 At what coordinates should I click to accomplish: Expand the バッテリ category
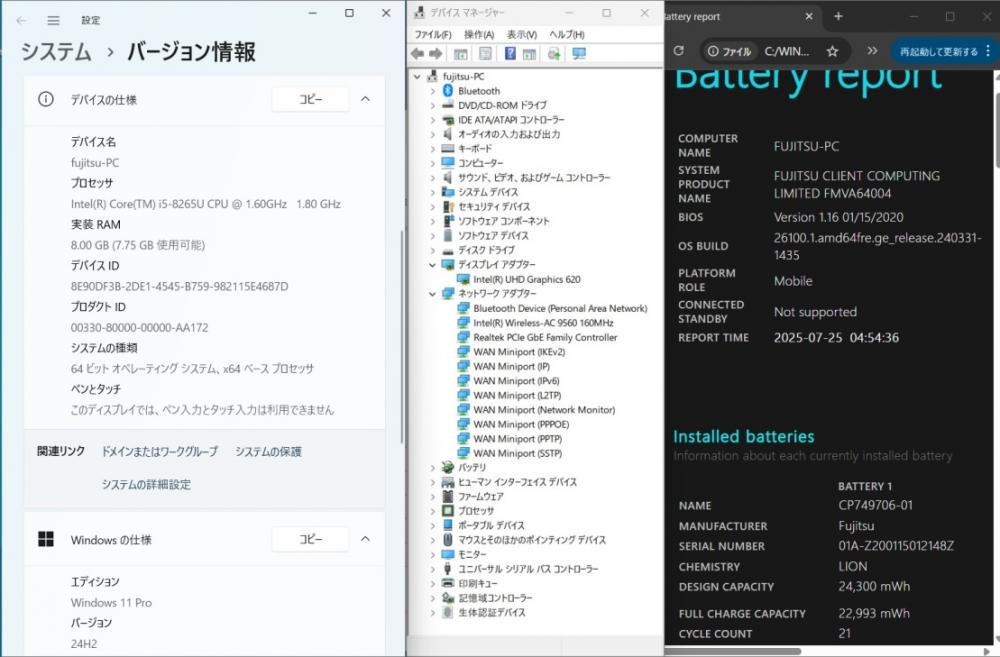pos(432,468)
